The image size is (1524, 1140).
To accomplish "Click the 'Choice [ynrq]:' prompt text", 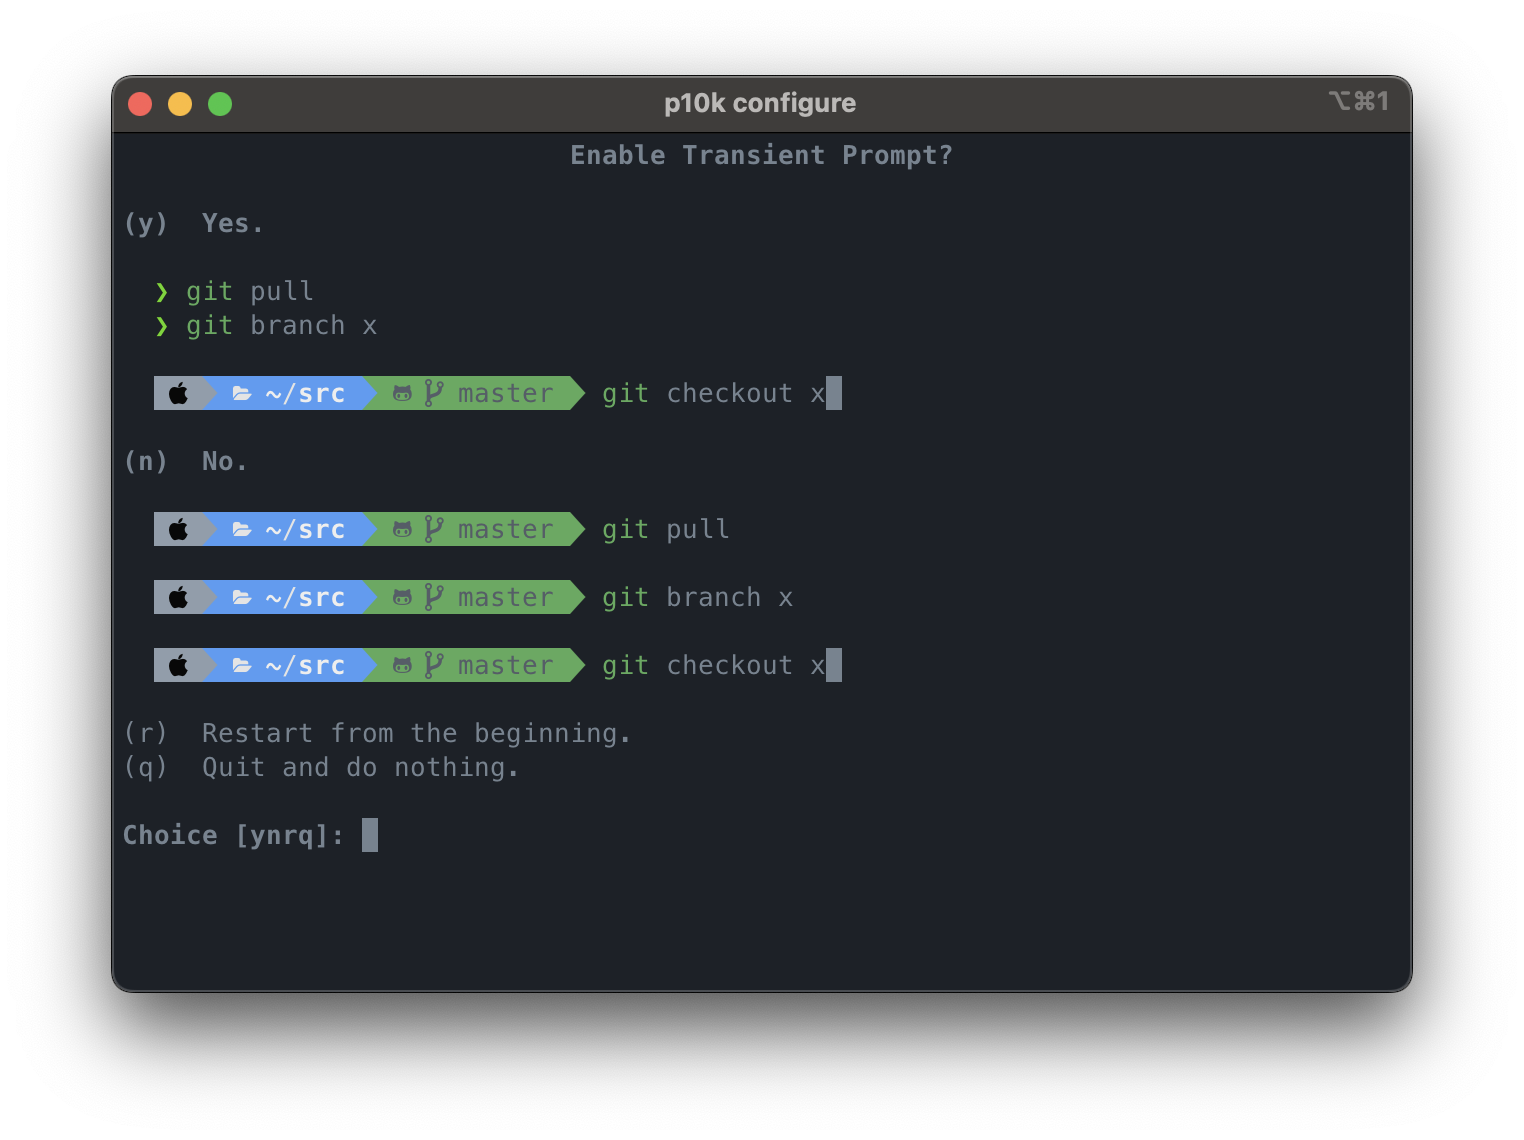I will point(233,836).
